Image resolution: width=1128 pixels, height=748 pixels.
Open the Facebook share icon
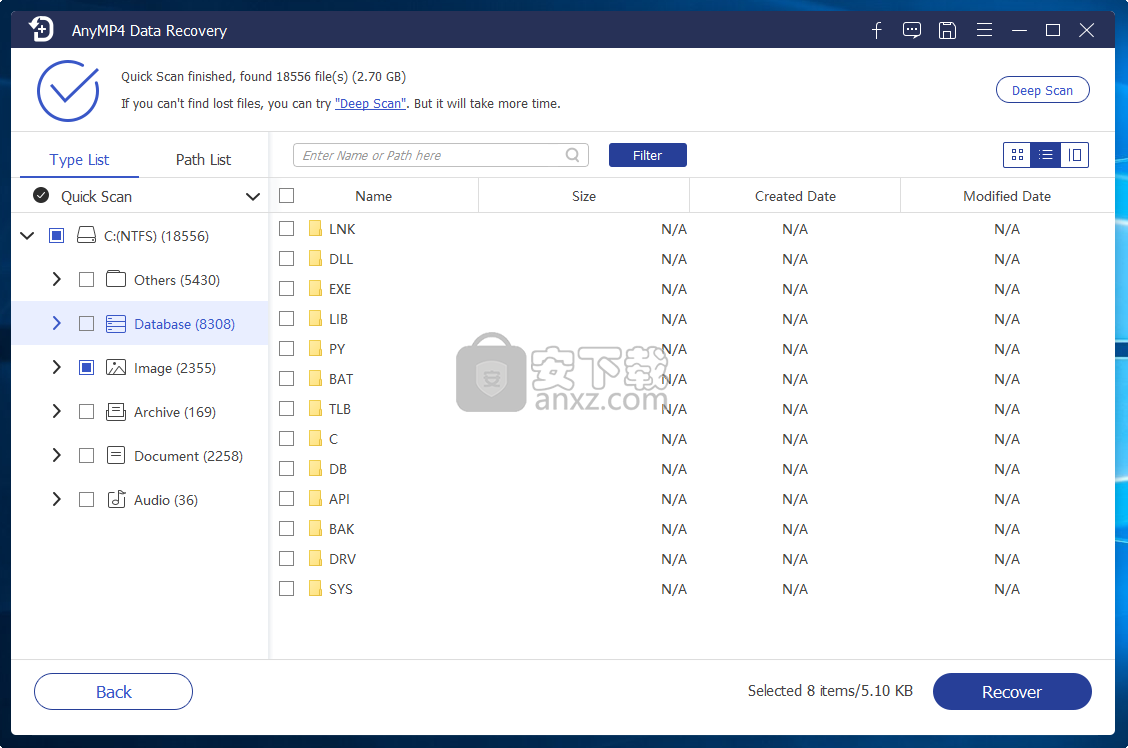pos(877,30)
